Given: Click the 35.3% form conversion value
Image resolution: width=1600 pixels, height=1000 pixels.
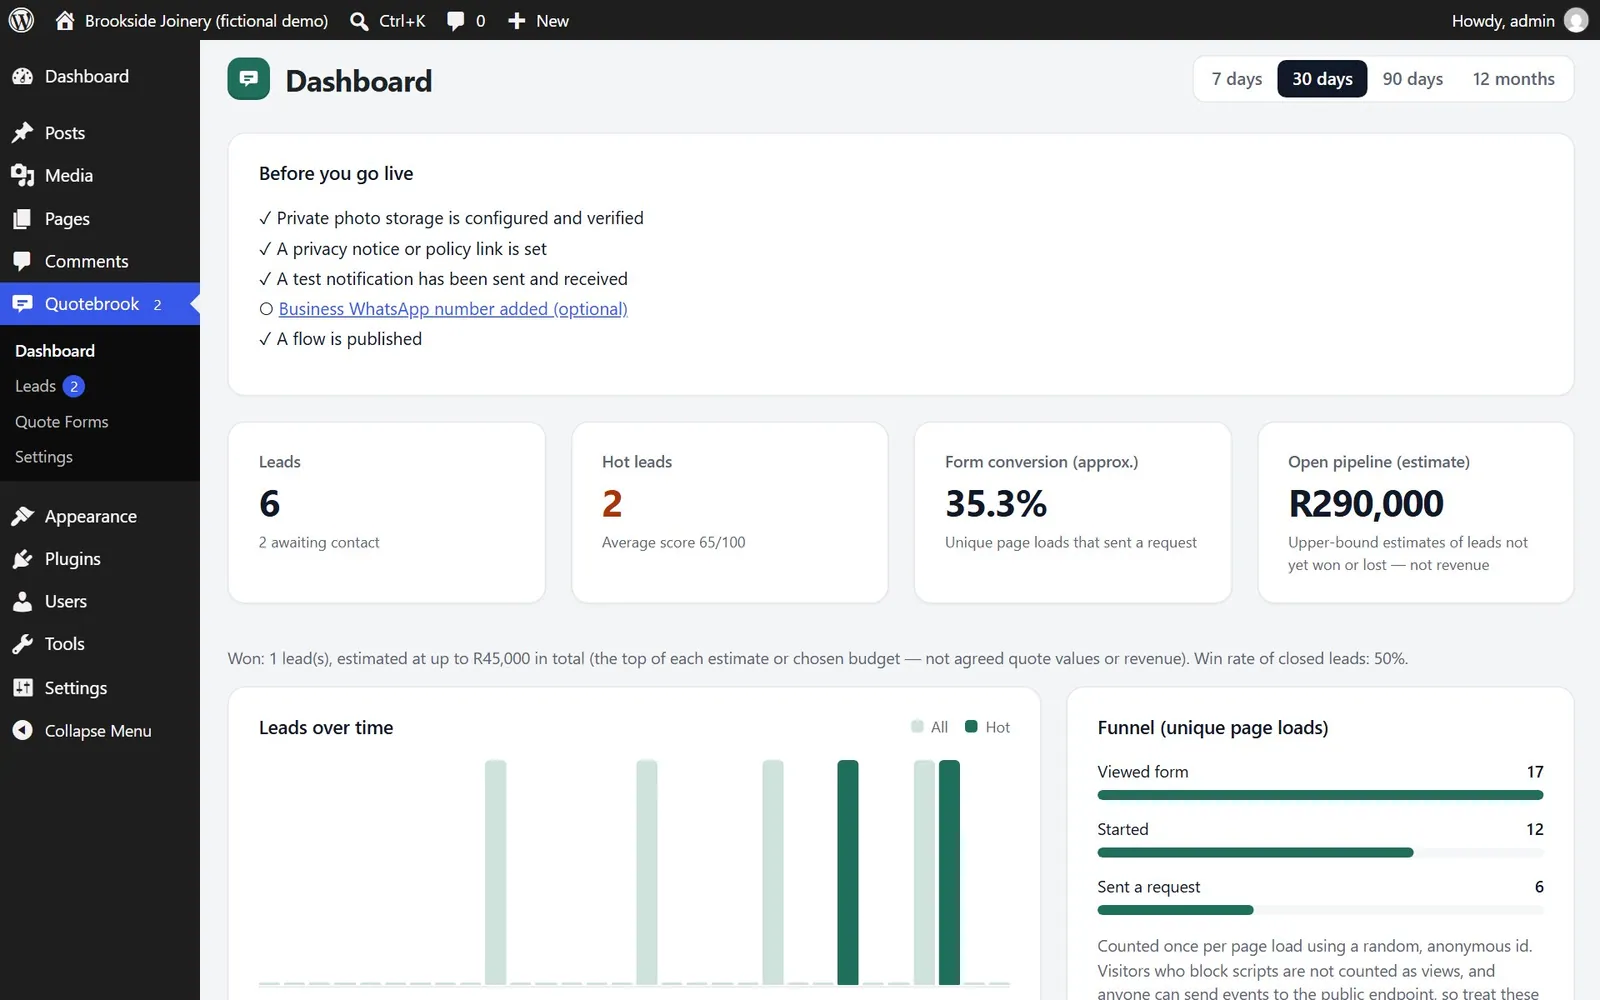Looking at the screenshot, I should click(996, 504).
